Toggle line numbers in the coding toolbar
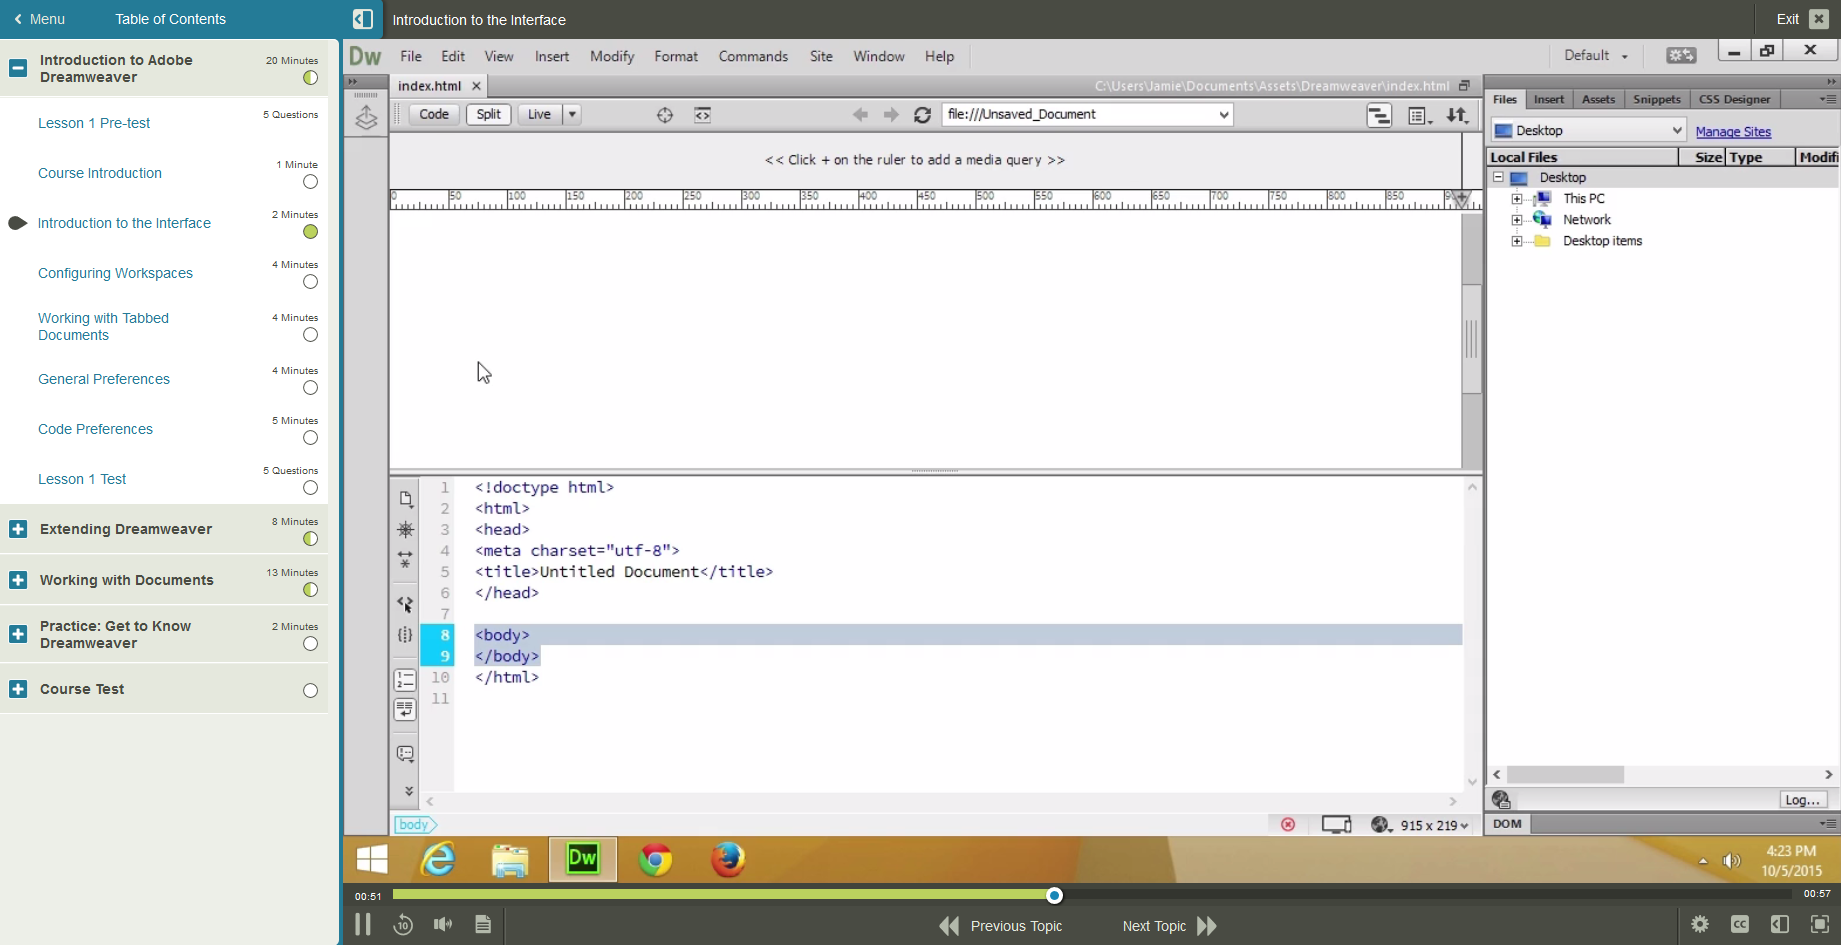Screen dimensions: 1841x945 [x=405, y=680]
